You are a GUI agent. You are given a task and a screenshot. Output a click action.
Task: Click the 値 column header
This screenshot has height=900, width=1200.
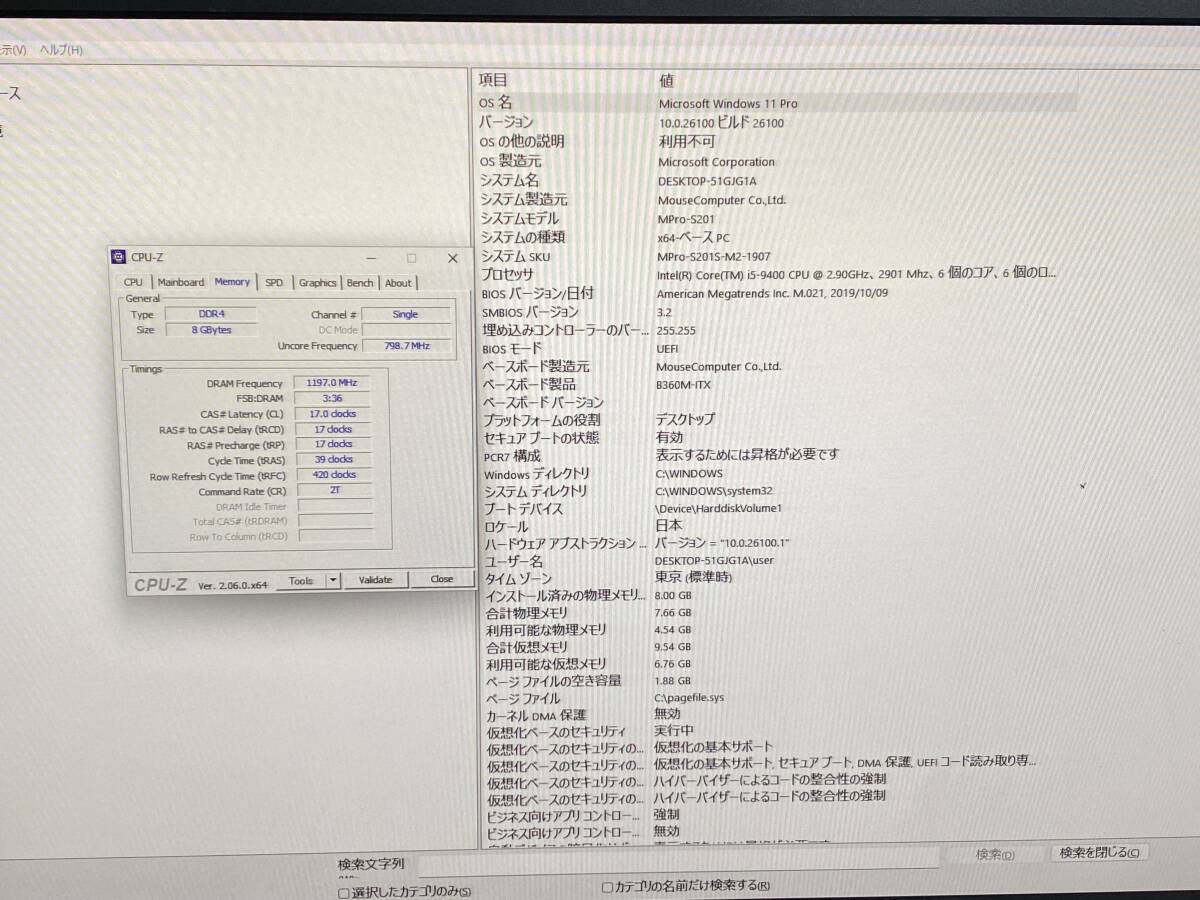pos(666,80)
